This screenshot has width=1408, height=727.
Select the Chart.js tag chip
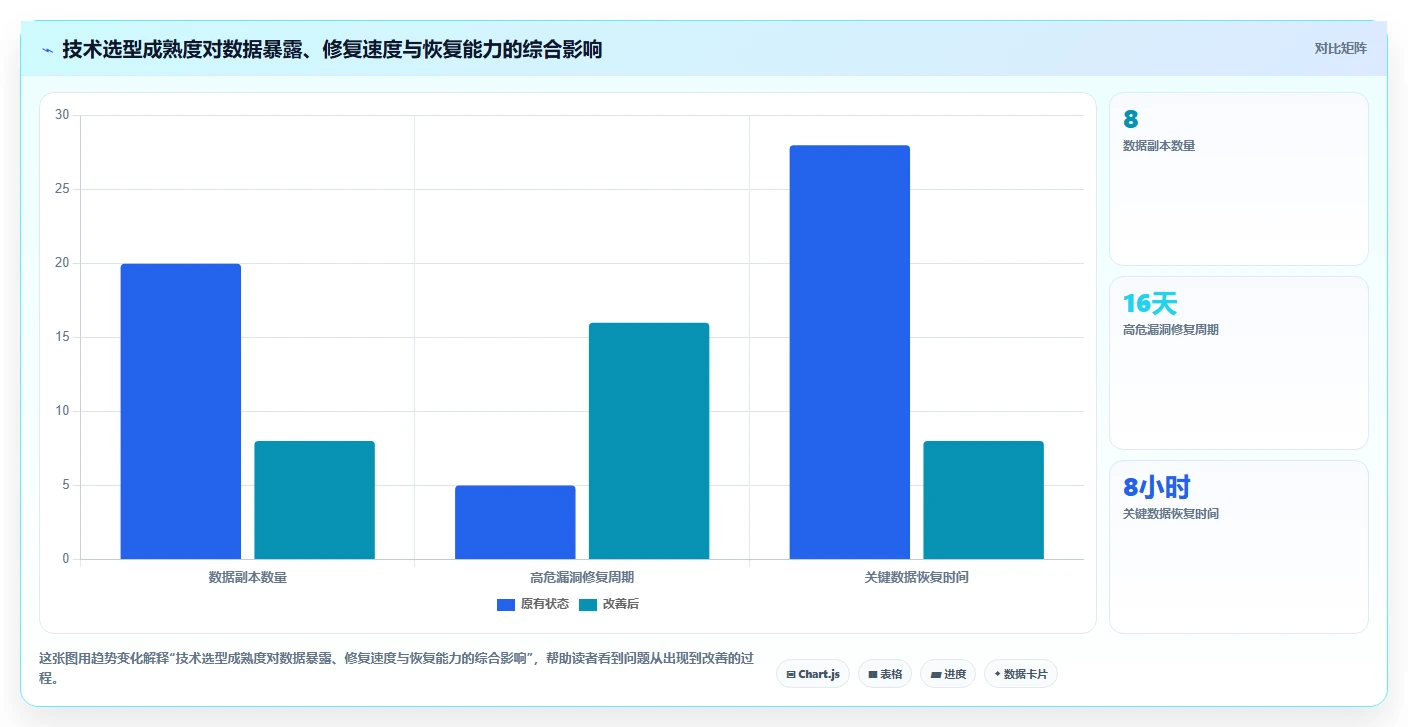tap(813, 674)
